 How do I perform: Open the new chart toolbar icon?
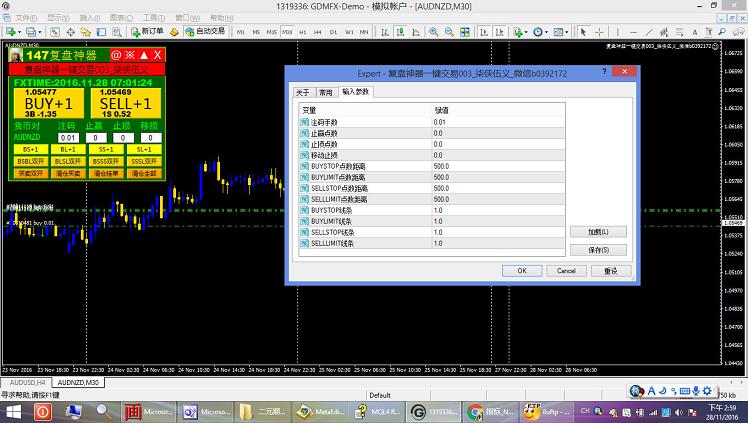10,32
